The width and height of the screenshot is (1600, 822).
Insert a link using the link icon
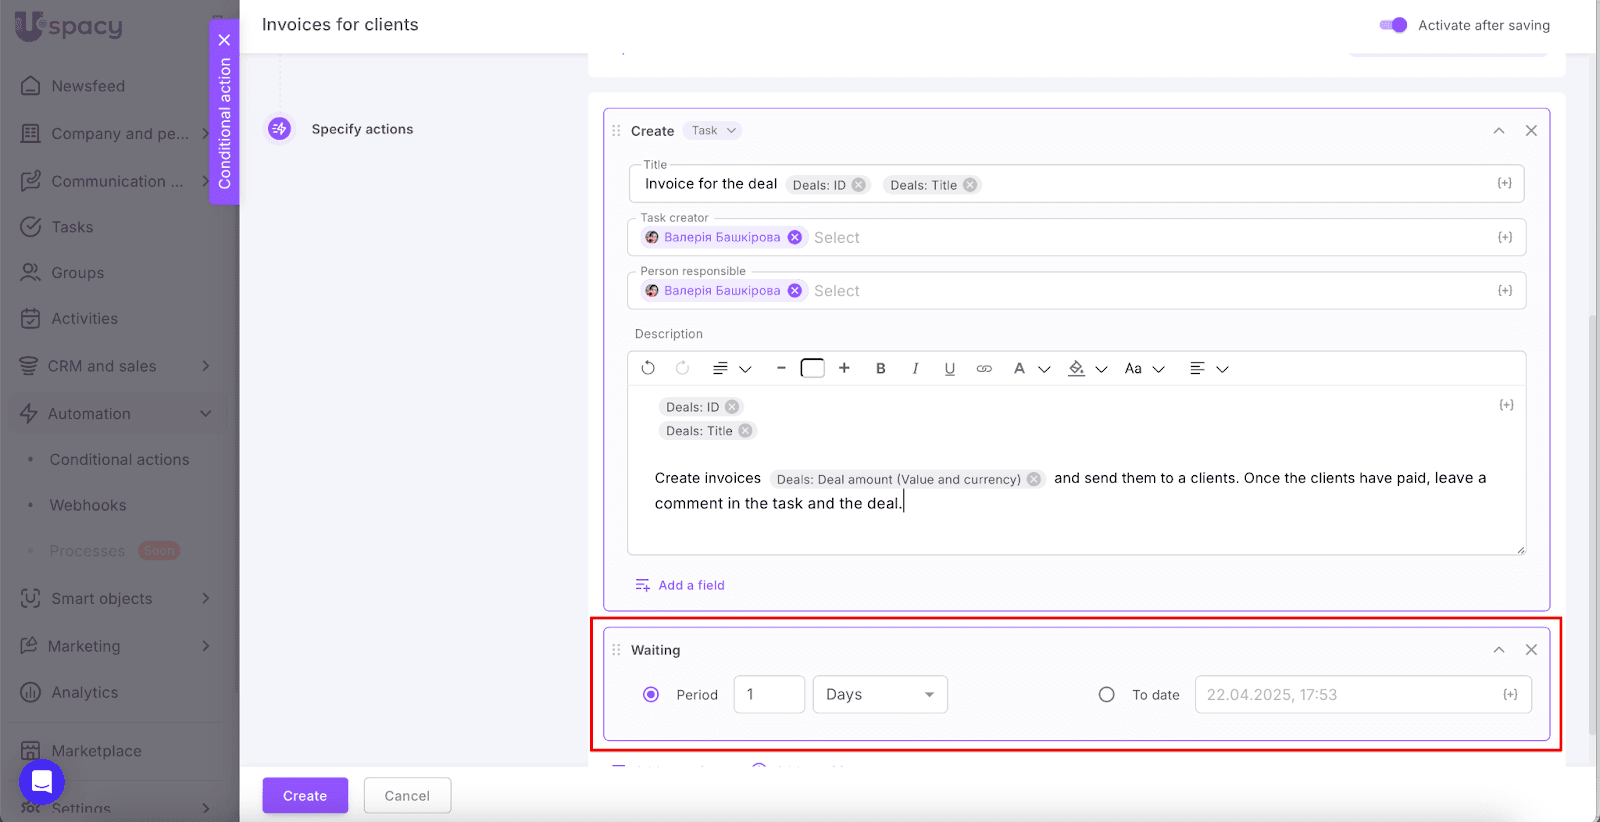[x=984, y=369]
